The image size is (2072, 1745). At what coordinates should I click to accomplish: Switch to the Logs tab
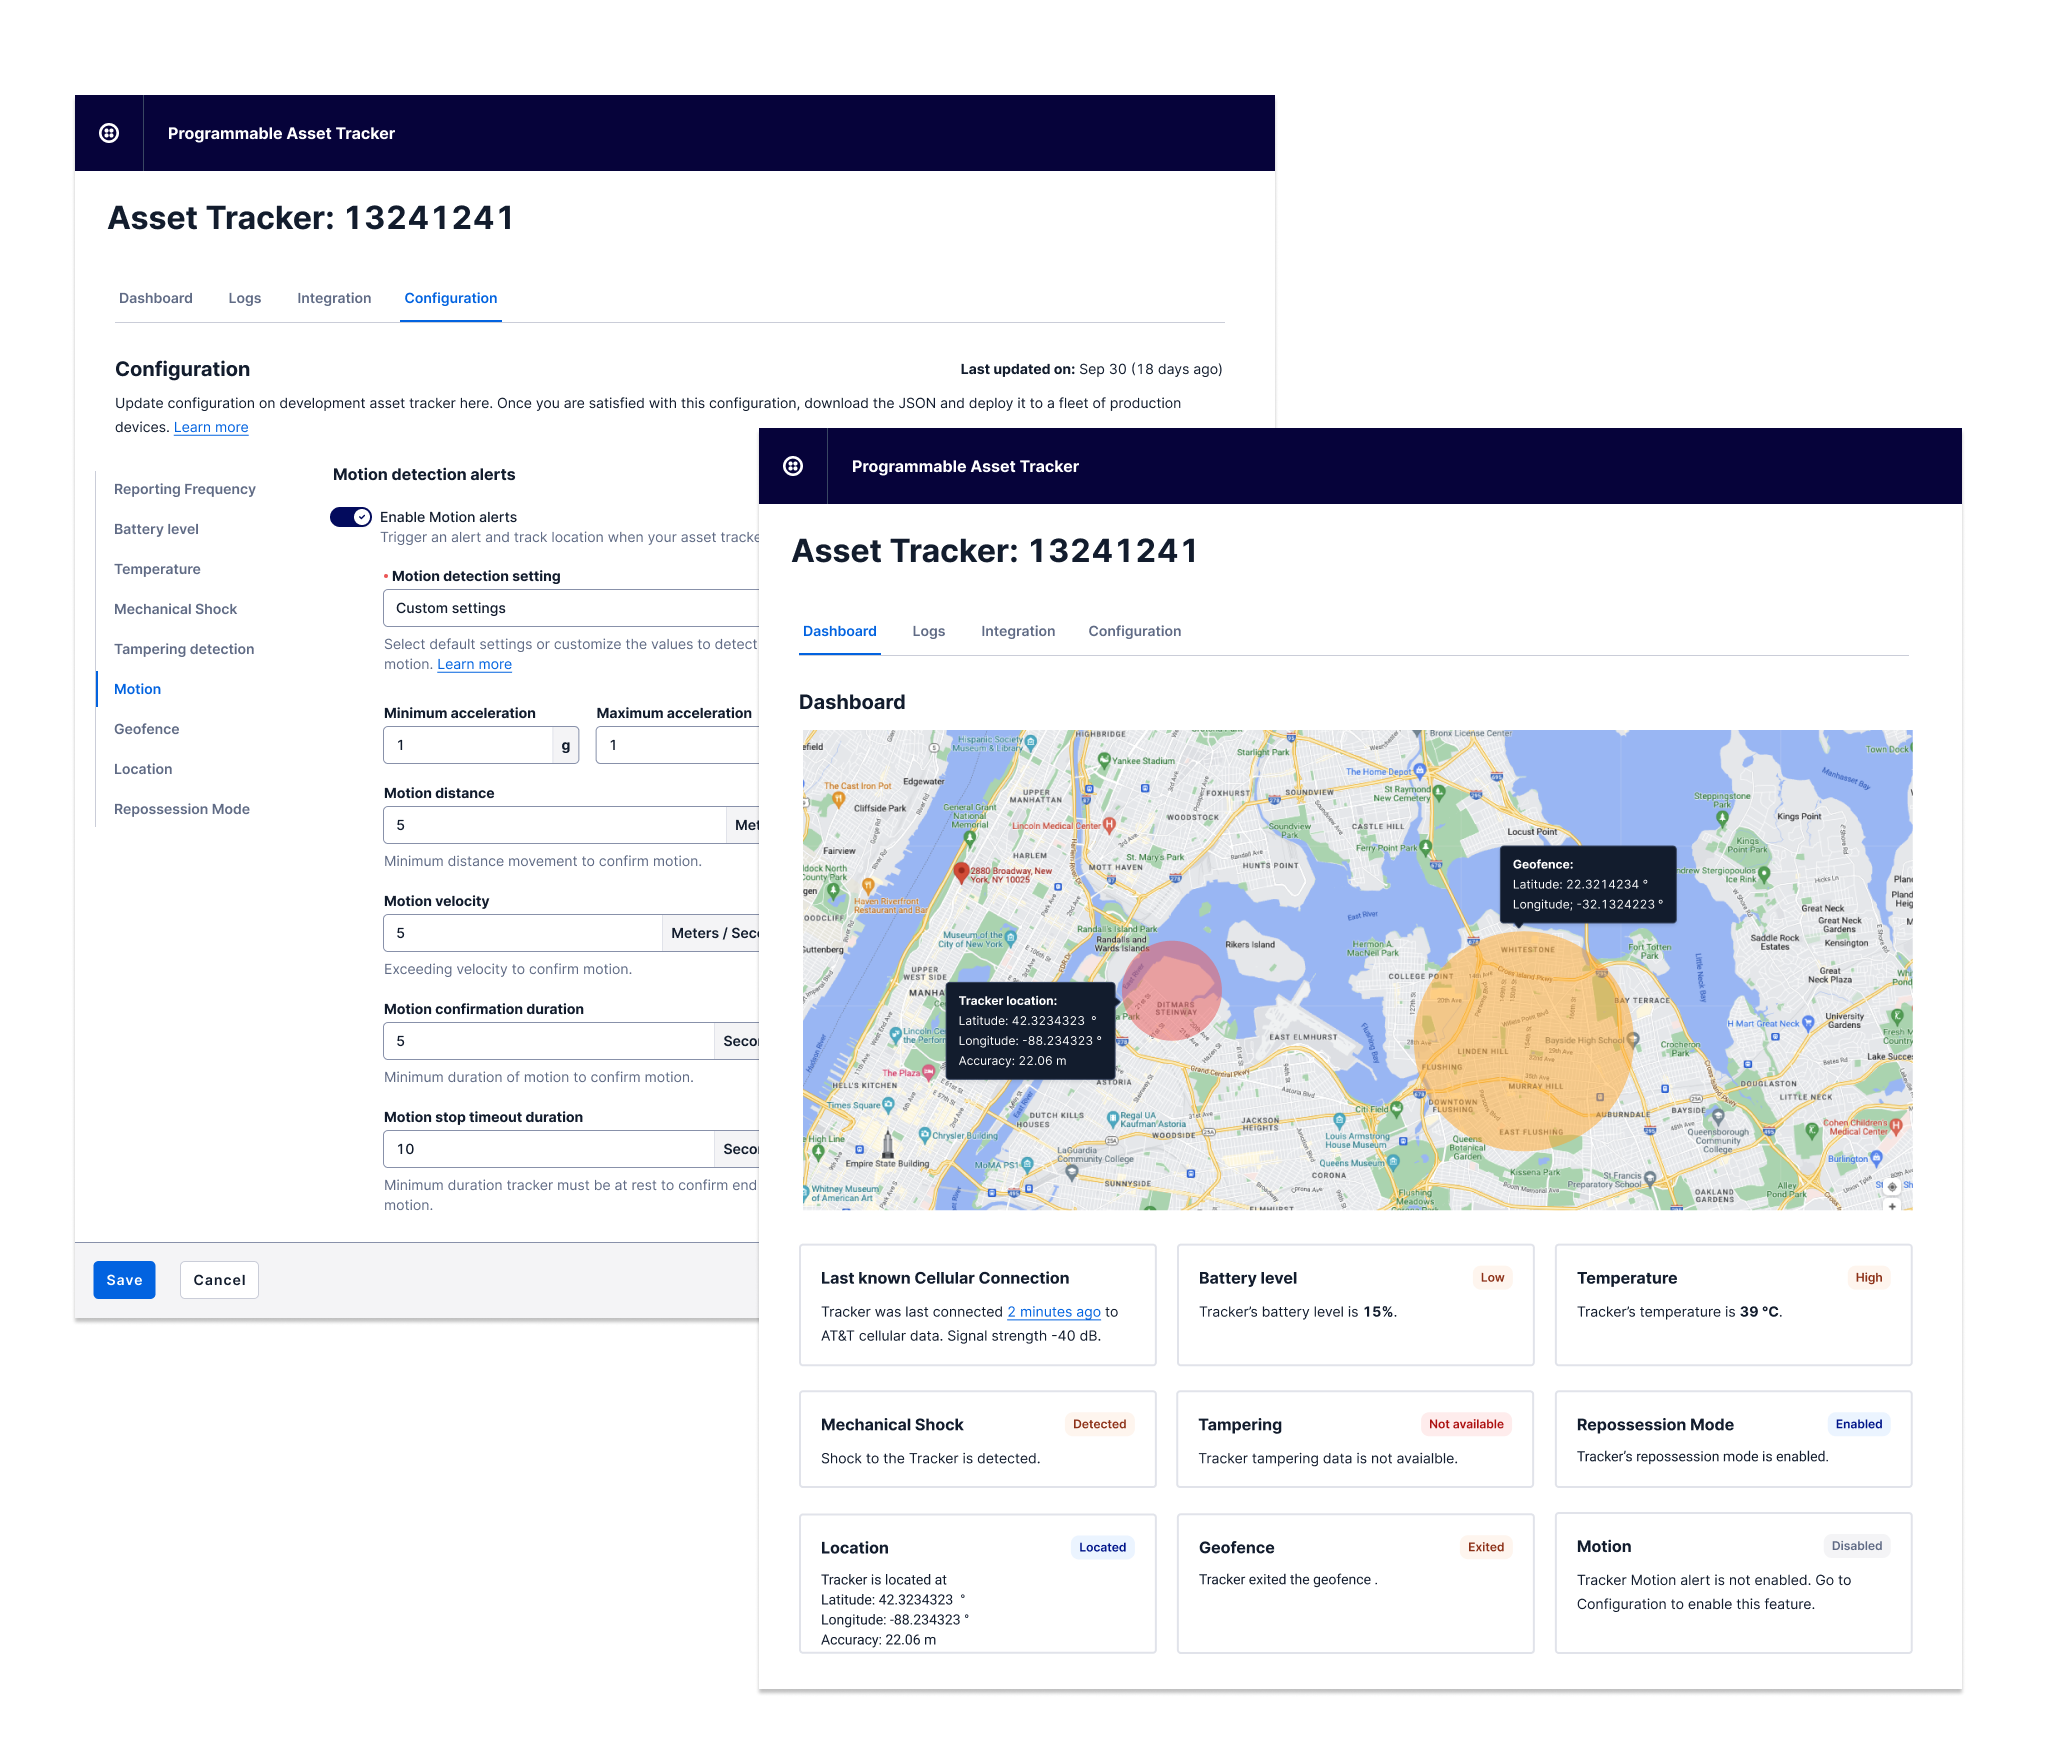tap(929, 631)
